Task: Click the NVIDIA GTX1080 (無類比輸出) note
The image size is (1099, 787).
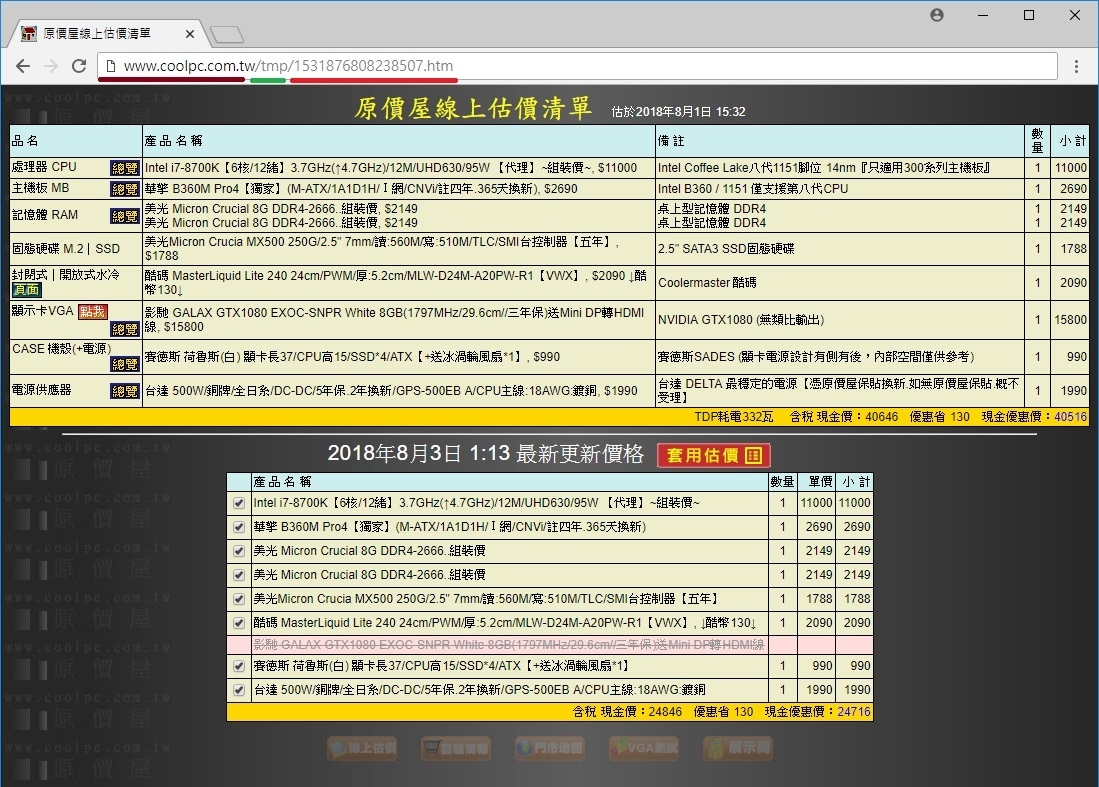Action: [x=741, y=320]
